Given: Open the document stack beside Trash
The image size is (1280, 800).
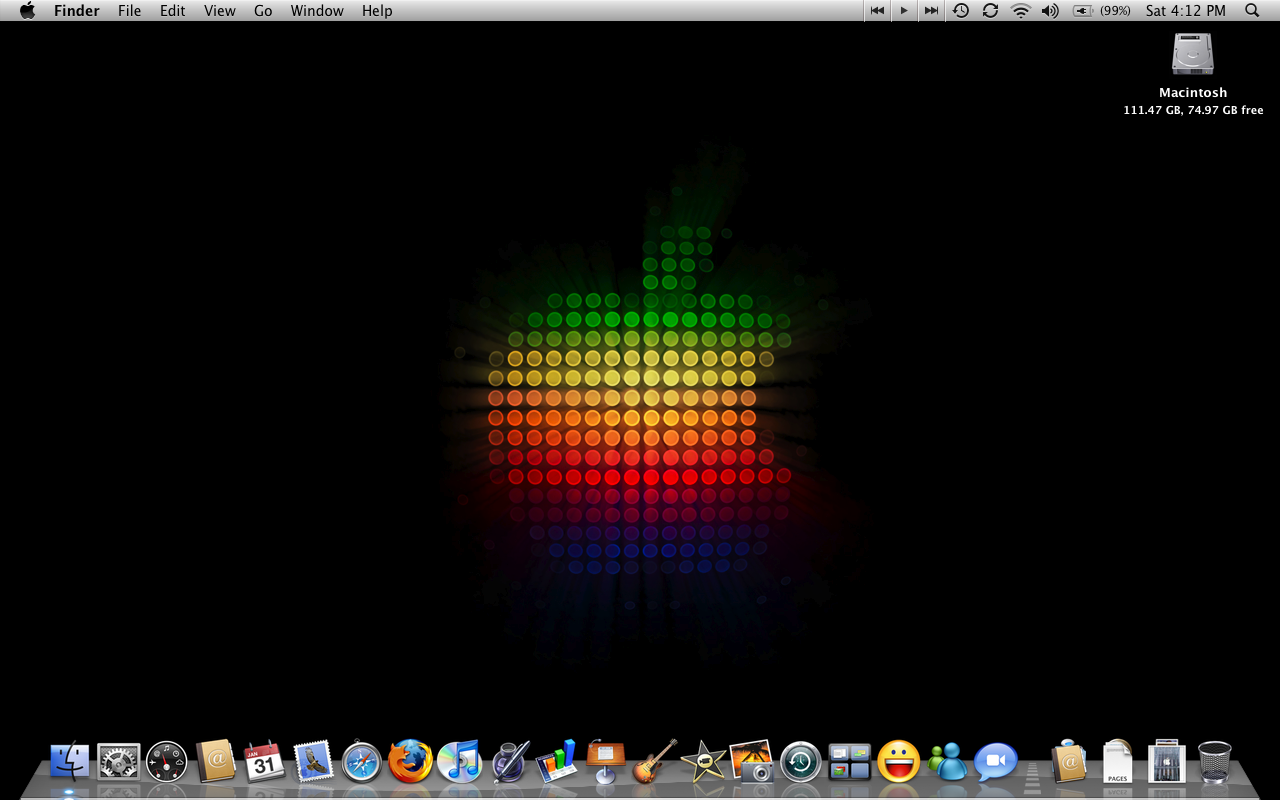Looking at the screenshot, I should click(x=1166, y=762).
